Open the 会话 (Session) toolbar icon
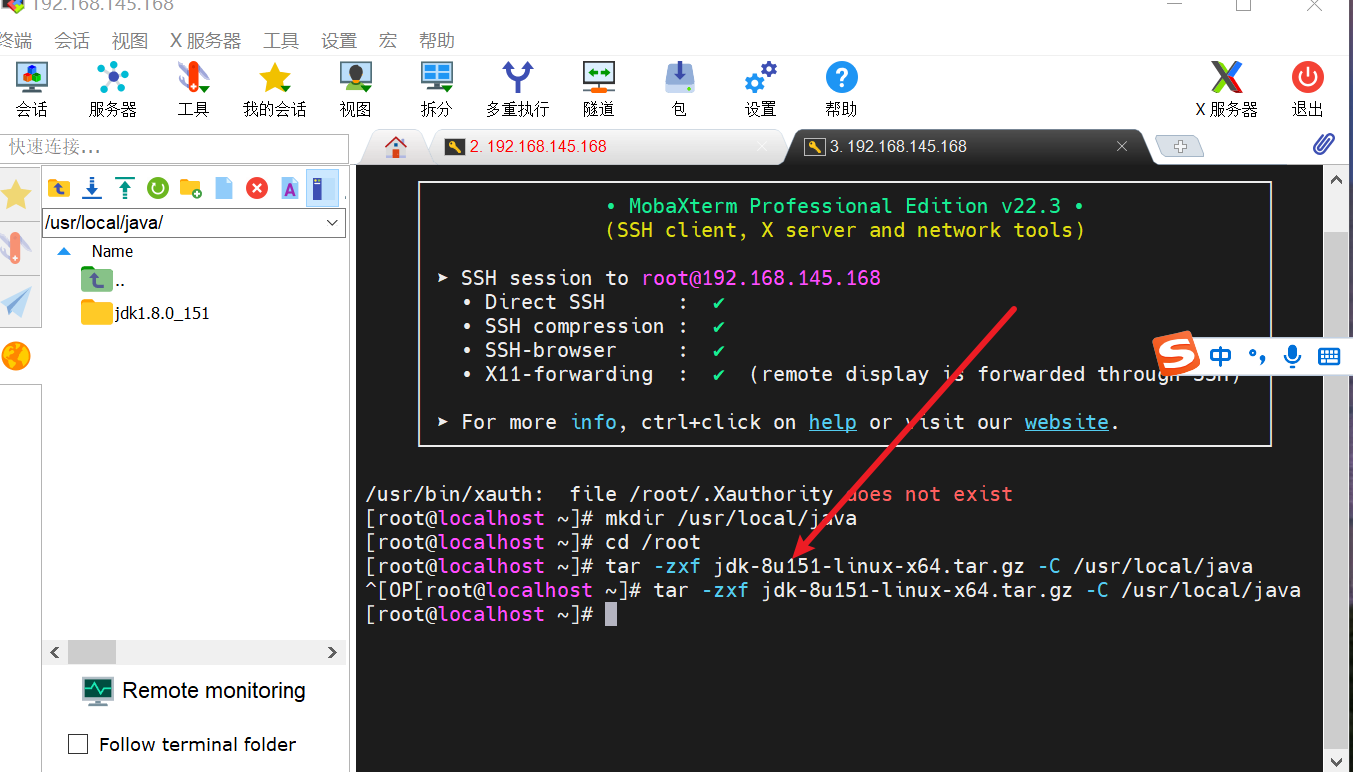 pos(31,89)
